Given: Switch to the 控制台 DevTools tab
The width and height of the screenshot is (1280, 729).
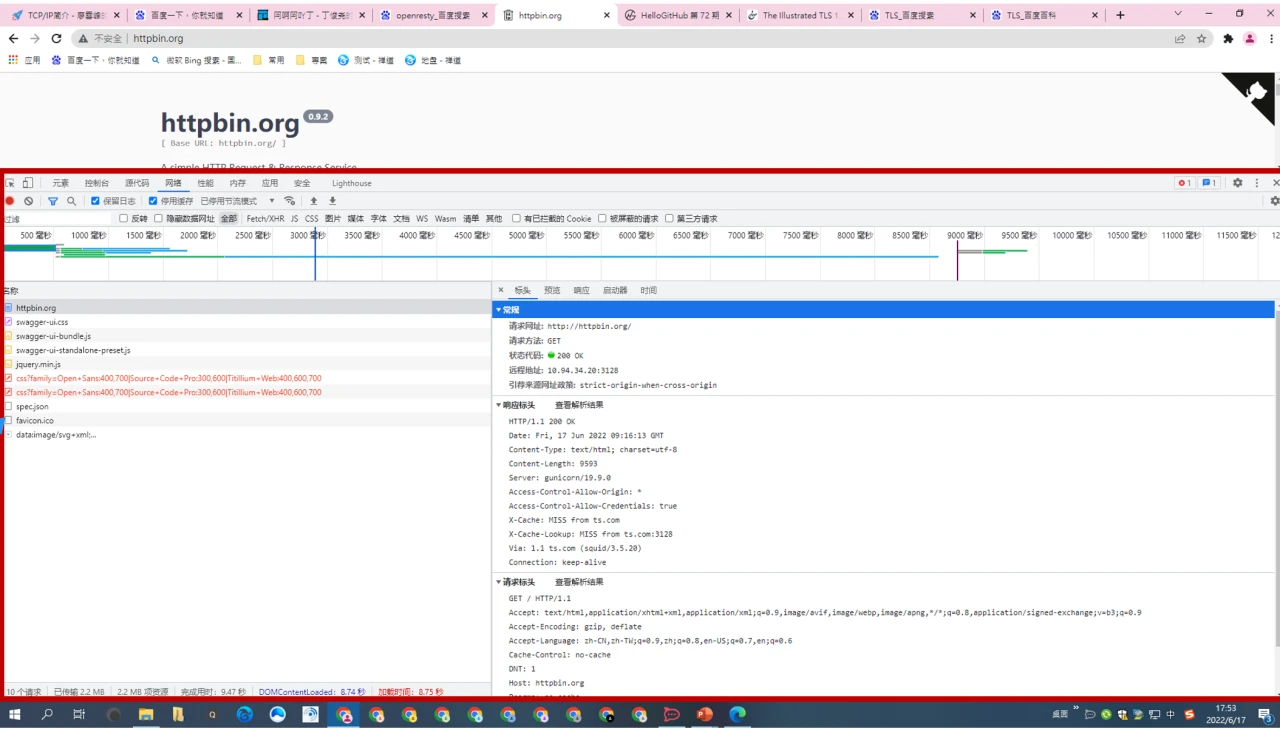Looking at the screenshot, I should tap(97, 183).
